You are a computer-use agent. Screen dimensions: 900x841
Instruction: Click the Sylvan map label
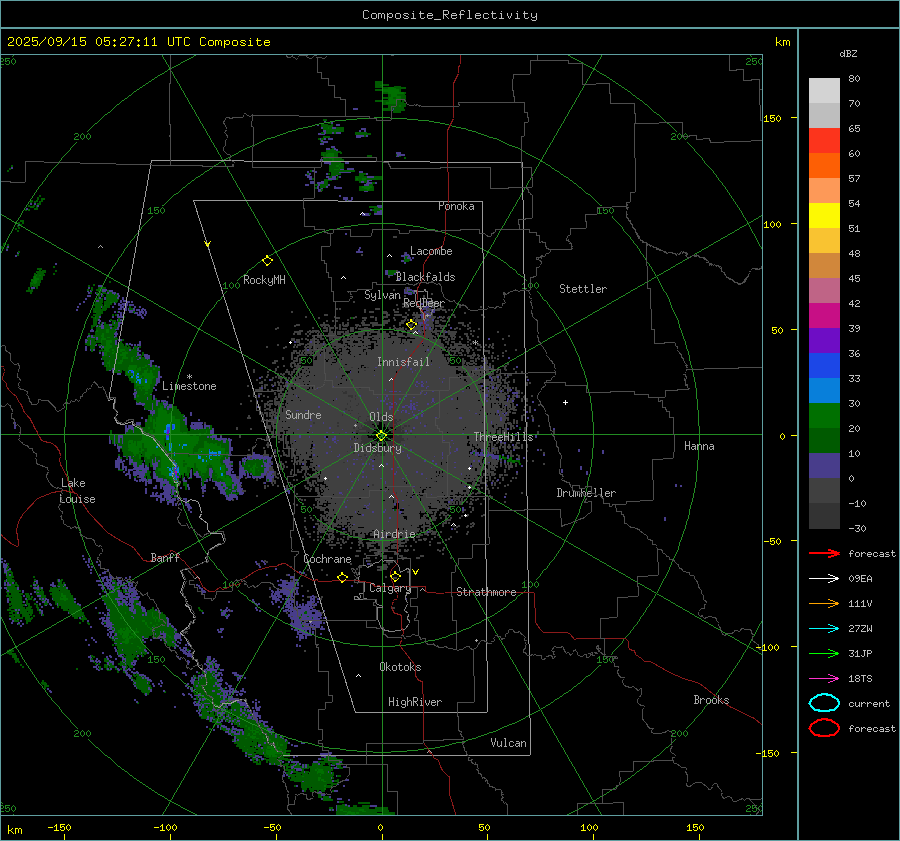tap(382, 295)
